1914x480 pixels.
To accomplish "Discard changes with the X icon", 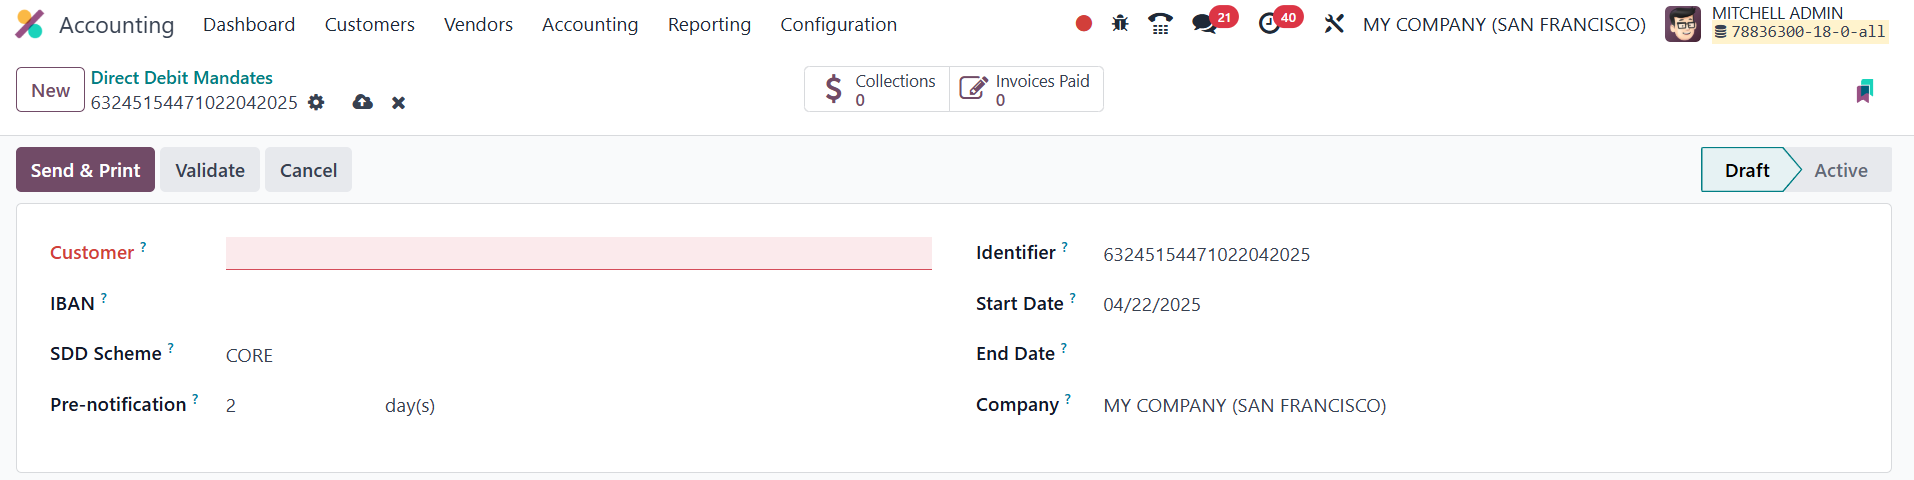I will coord(398,103).
